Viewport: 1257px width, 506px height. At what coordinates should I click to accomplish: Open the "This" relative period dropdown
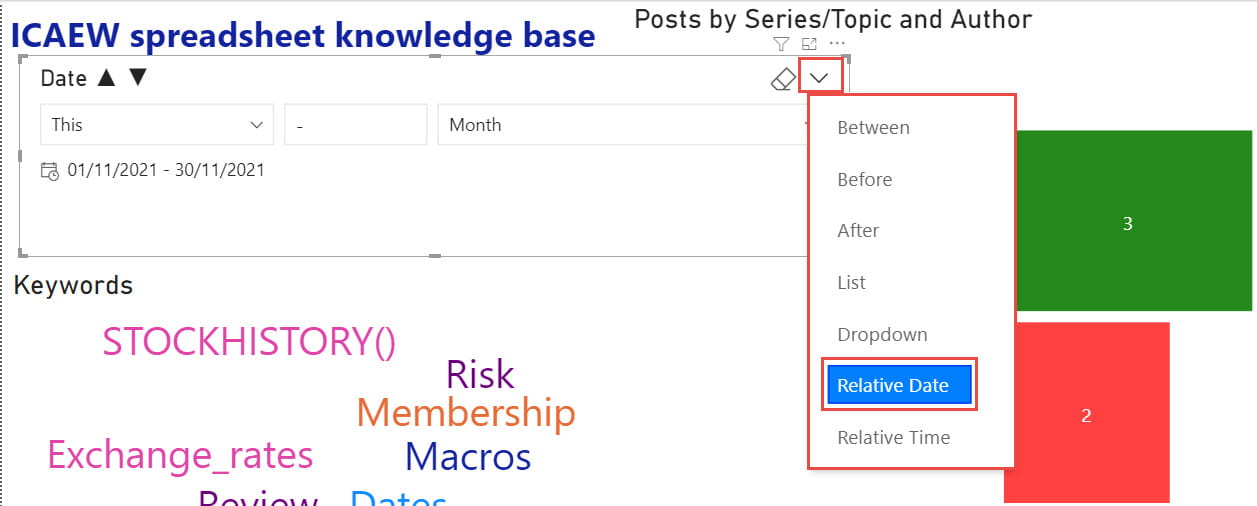pyautogui.click(x=156, y=125)
